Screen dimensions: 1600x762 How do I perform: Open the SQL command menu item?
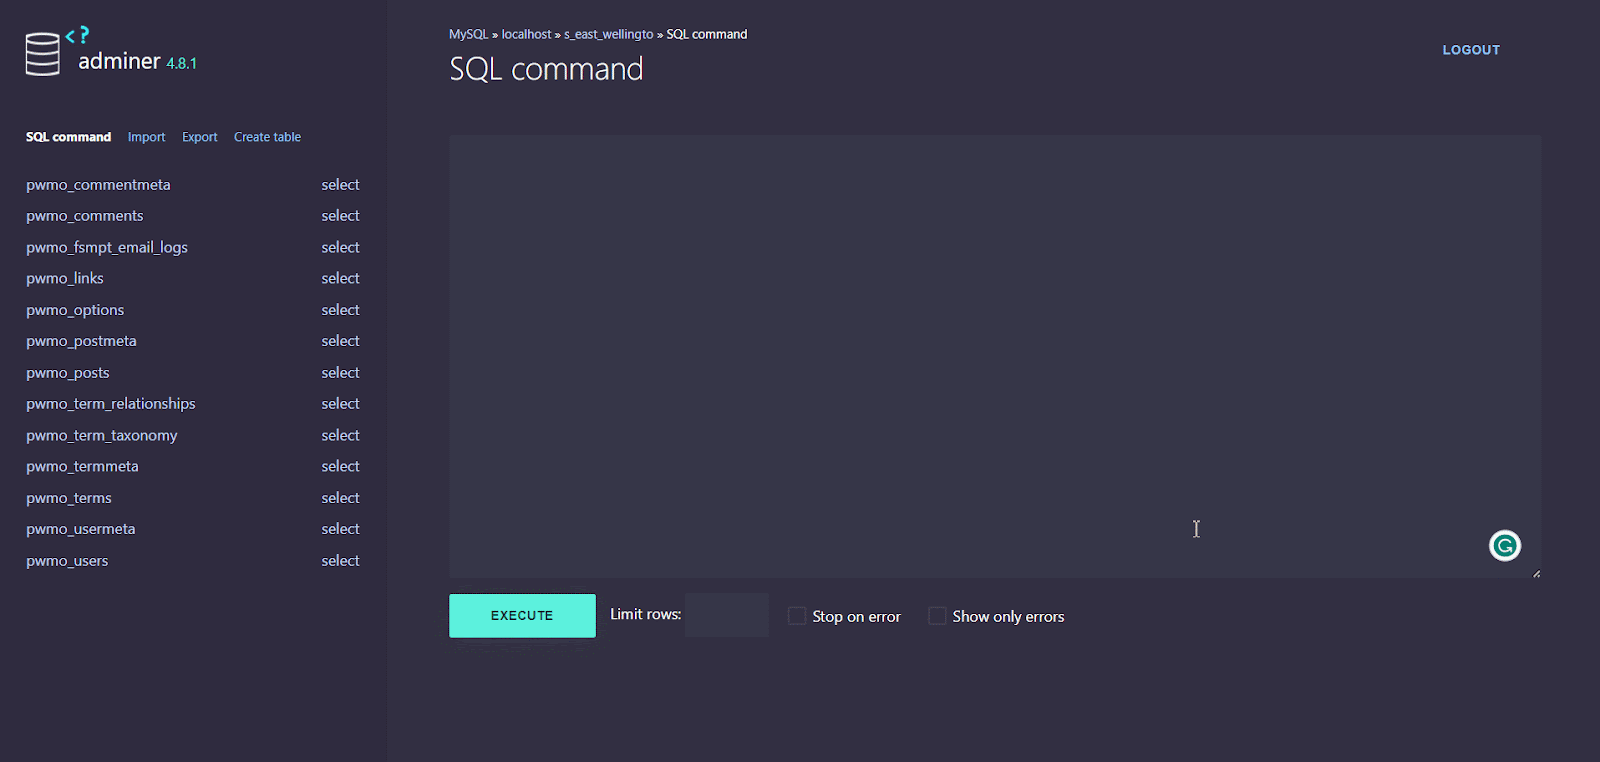pos(68,137)
